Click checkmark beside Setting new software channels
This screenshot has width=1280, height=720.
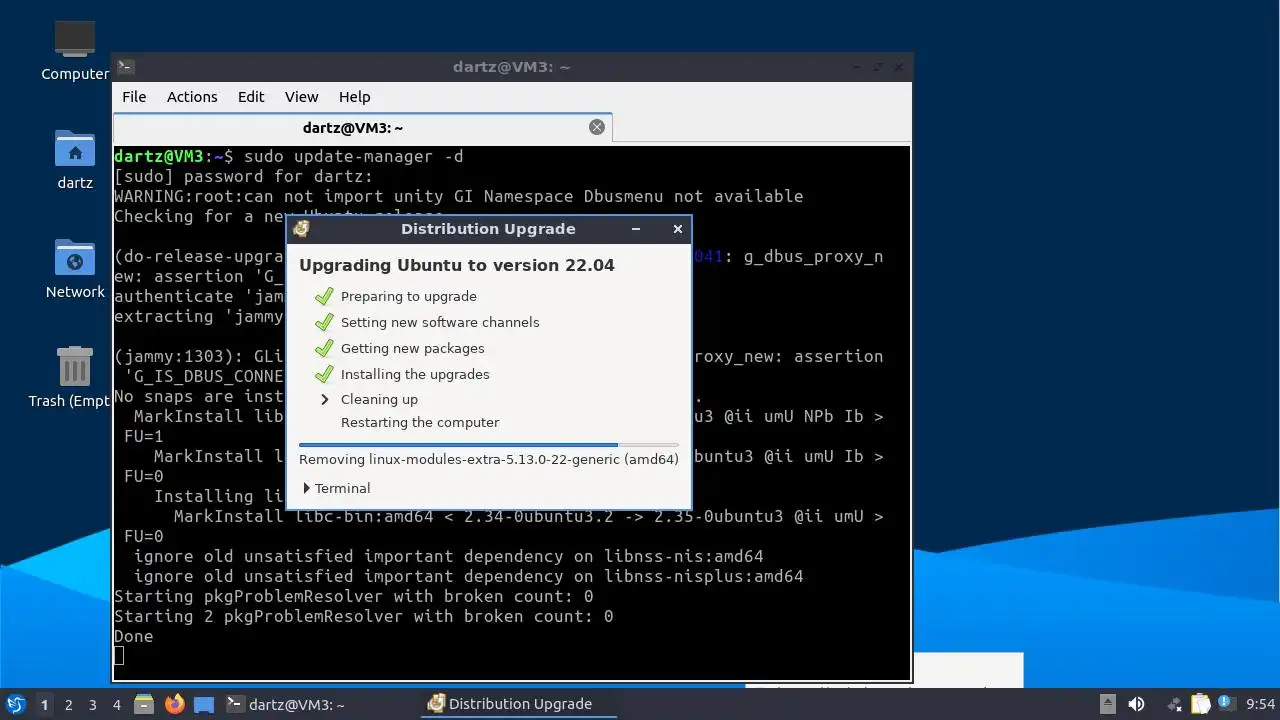coord(323,322)
